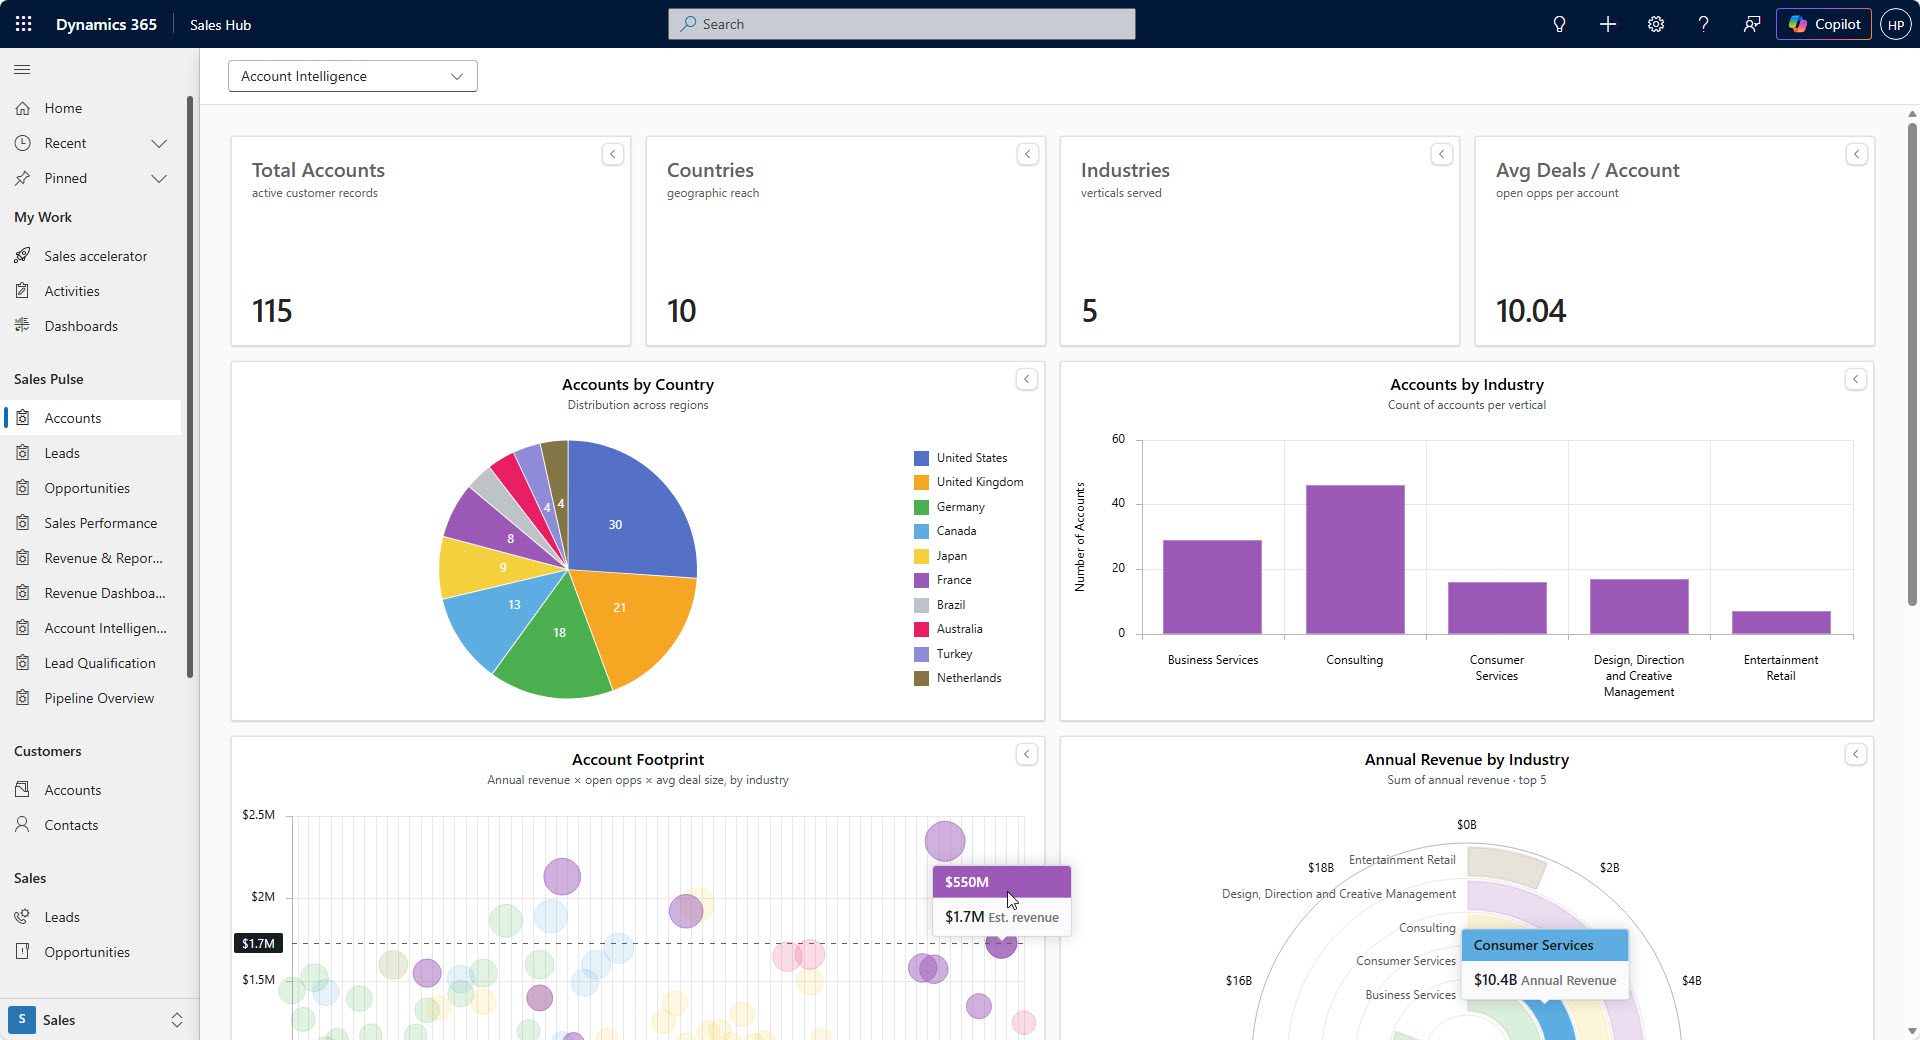The width and height of the screenshot is (1920, 1040).
Task: Collapse the Countries card
Action: pos(1027,154)
